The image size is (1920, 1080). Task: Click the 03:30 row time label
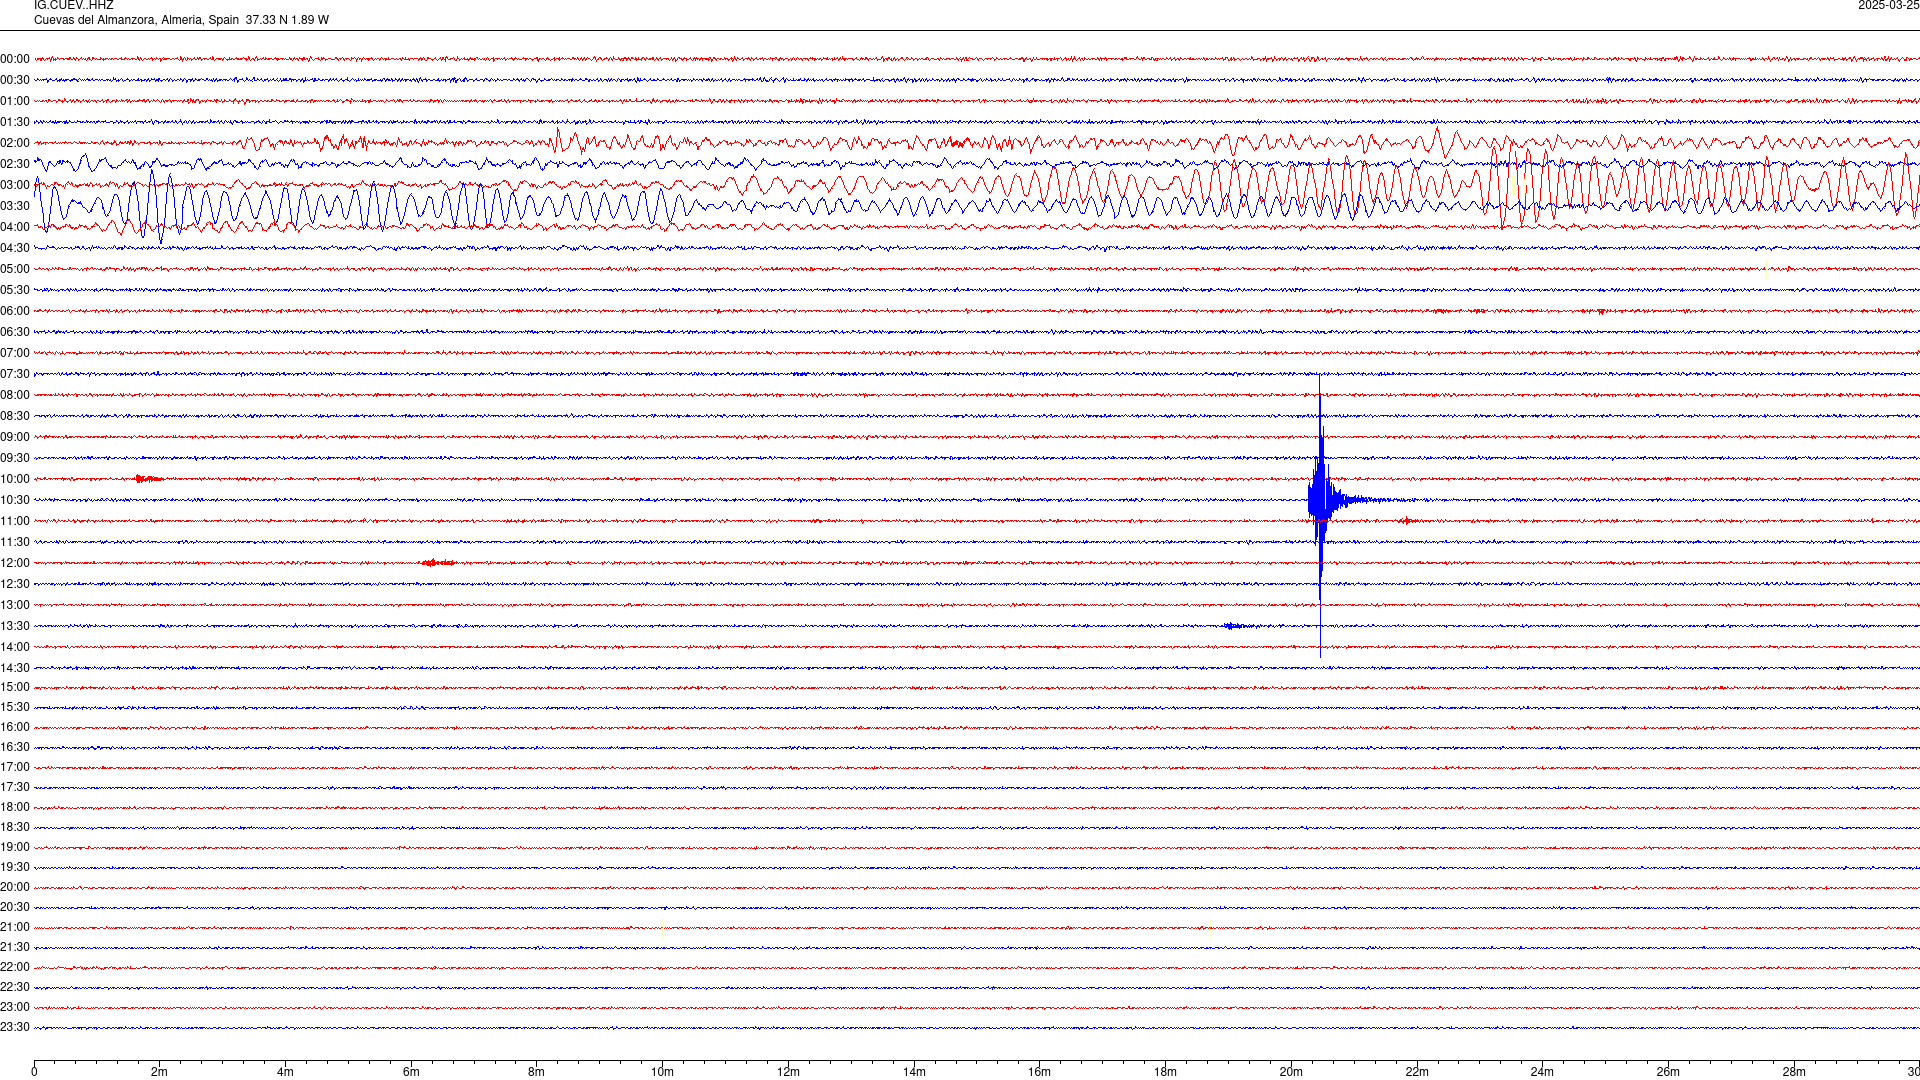pyautogui.click(x=15, y=206)
